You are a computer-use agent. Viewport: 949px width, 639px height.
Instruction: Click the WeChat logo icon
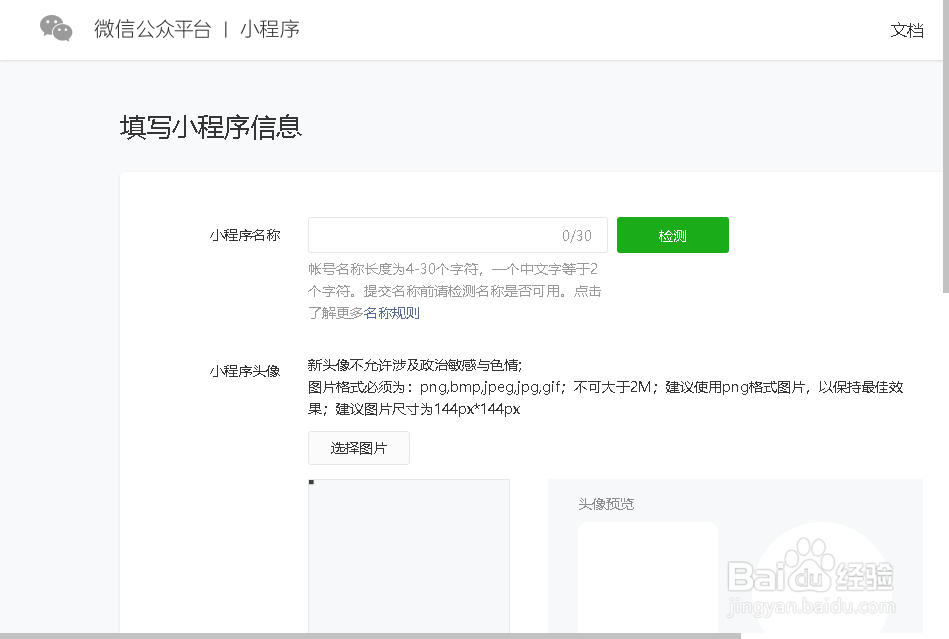coord(56,28)
